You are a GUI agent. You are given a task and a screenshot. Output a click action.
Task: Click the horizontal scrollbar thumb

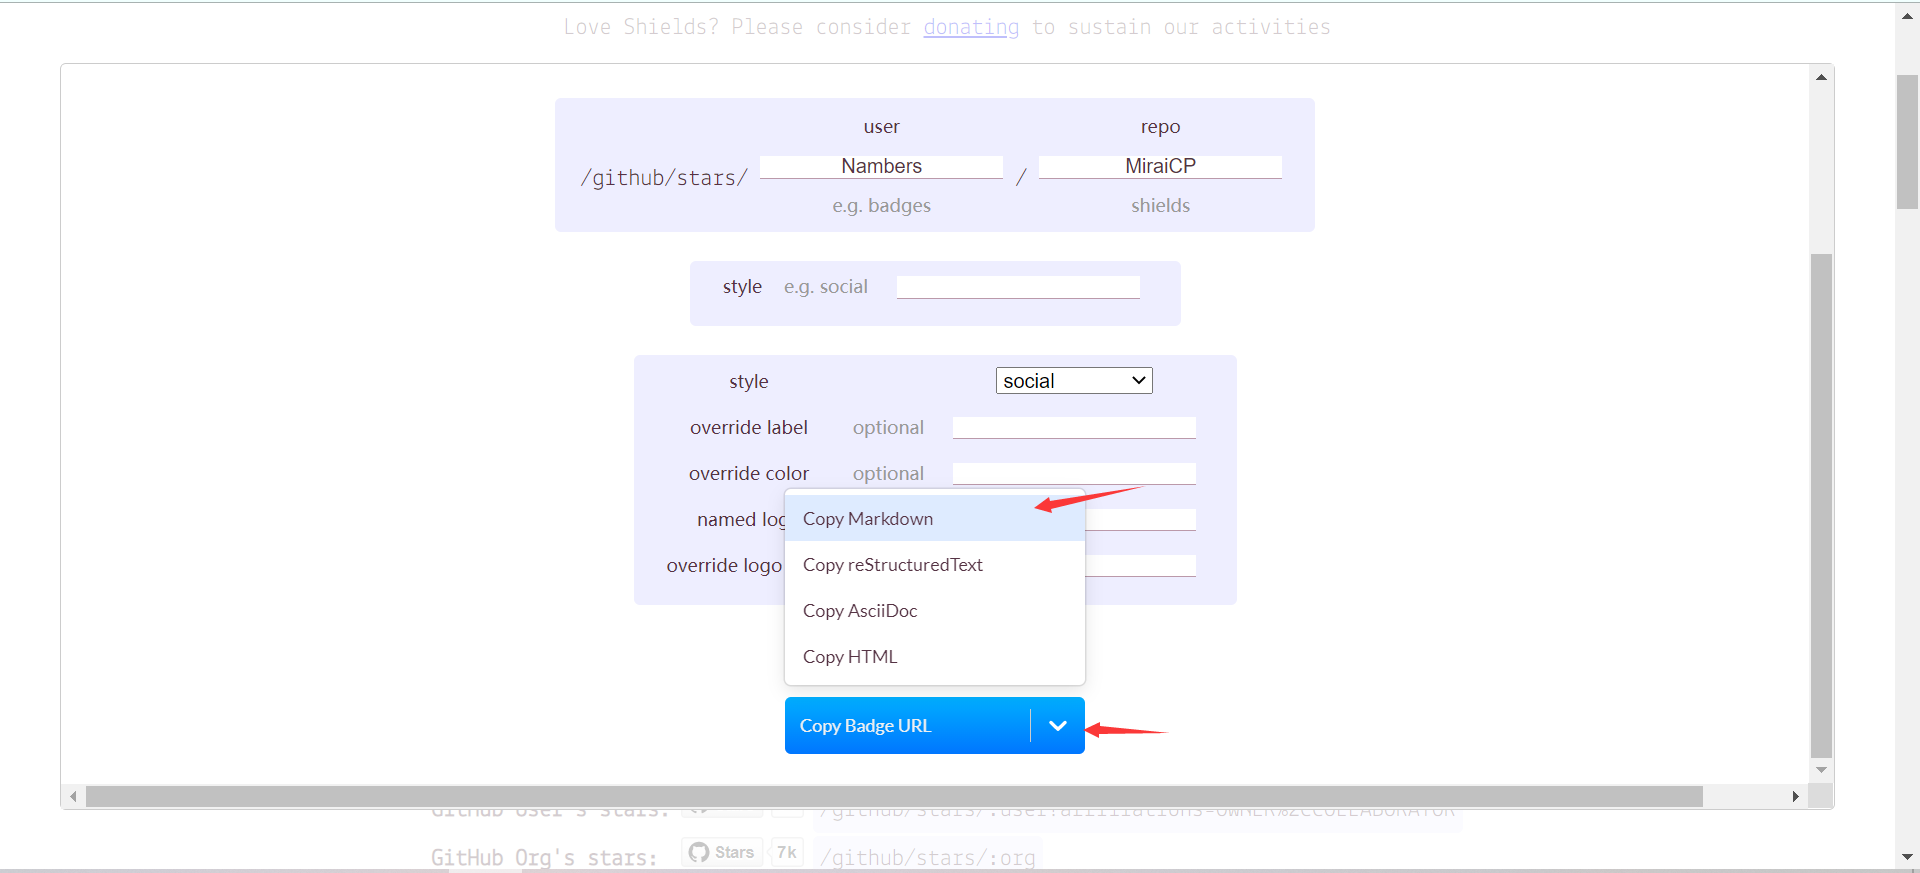tap(894, 797)
